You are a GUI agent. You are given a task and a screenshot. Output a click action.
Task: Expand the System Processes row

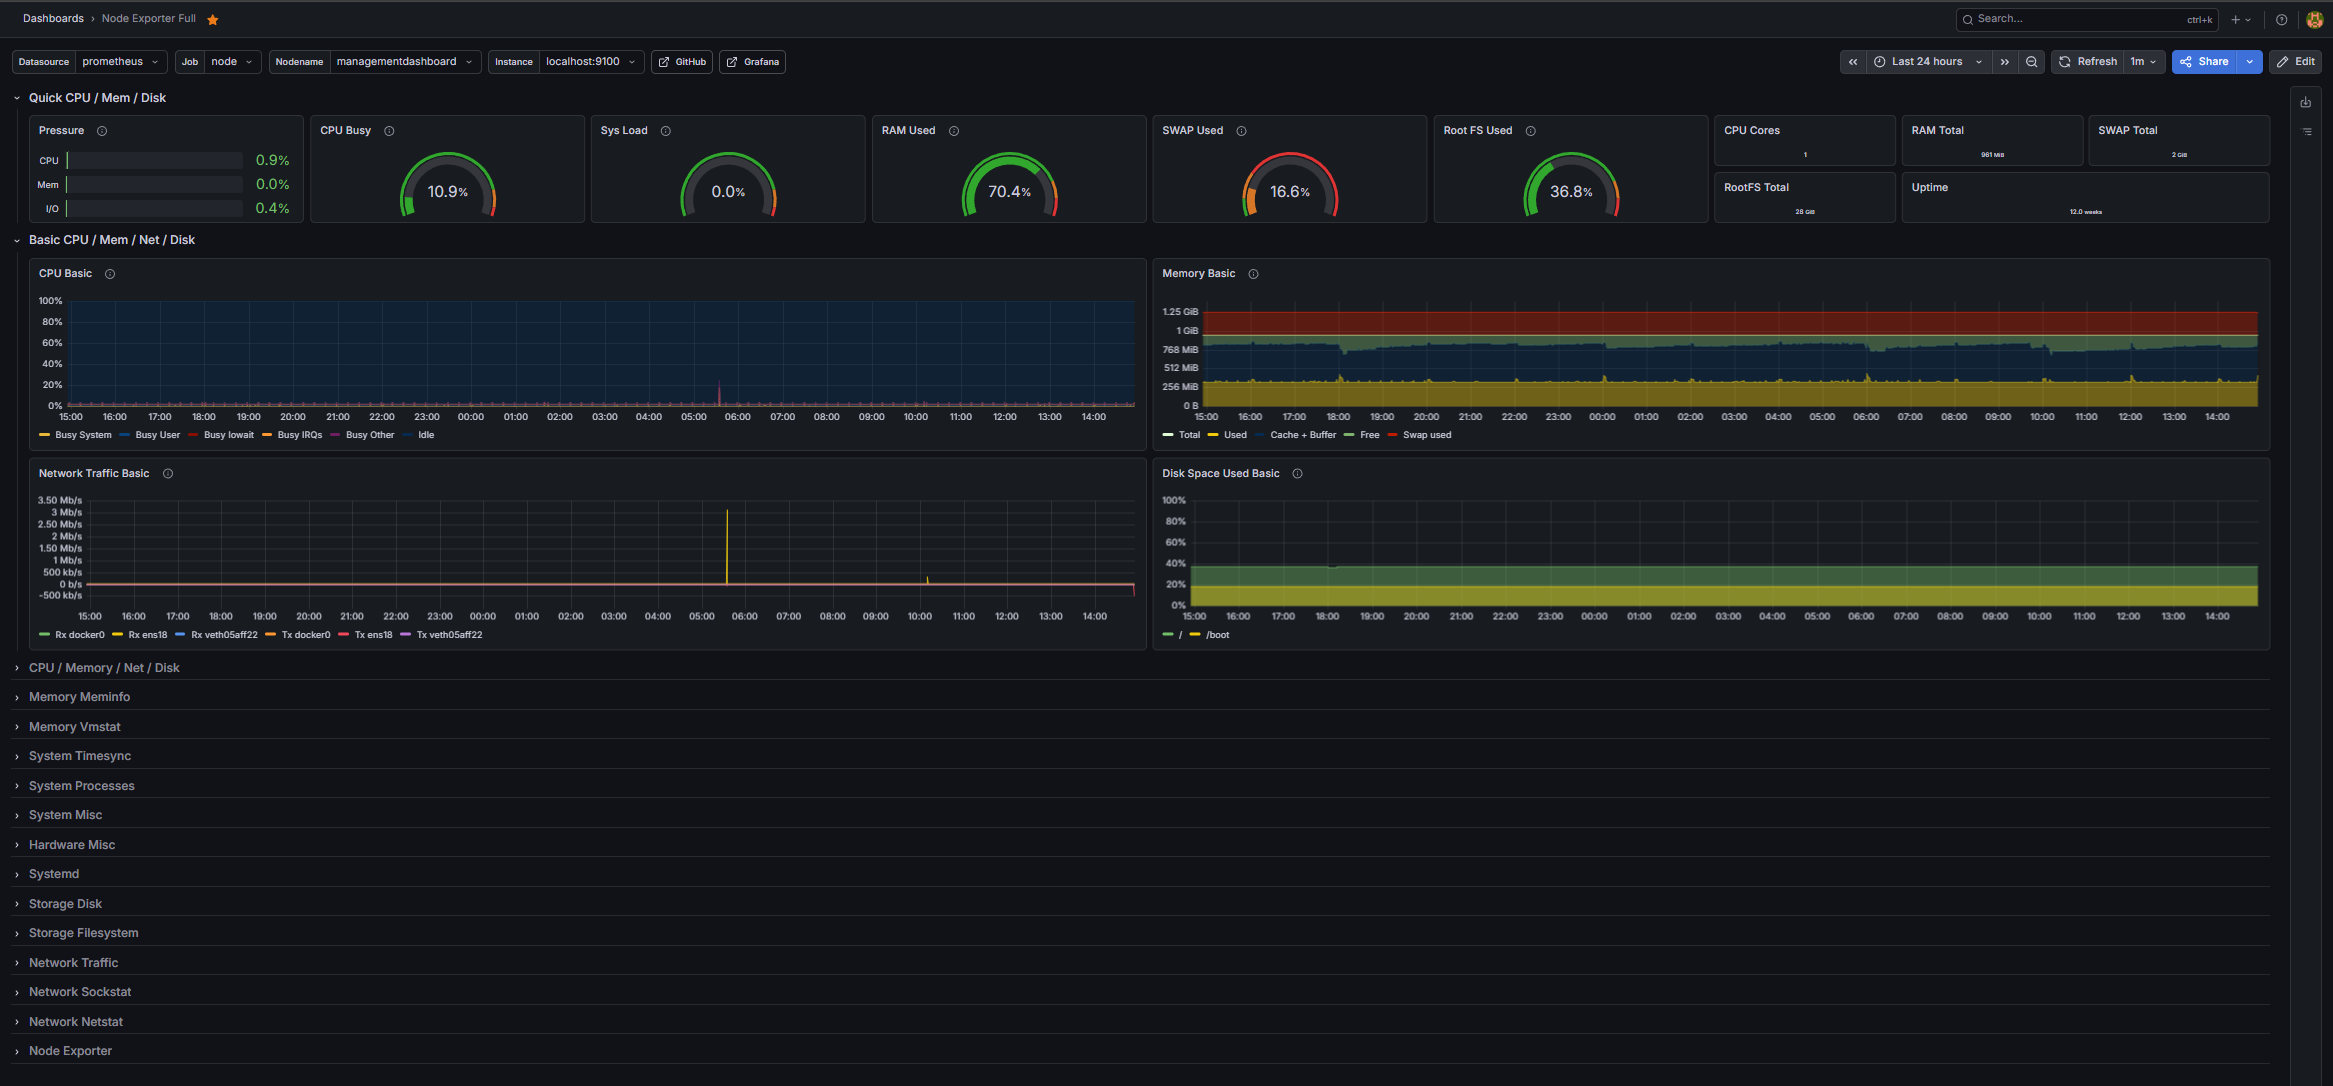click(81, 786)
